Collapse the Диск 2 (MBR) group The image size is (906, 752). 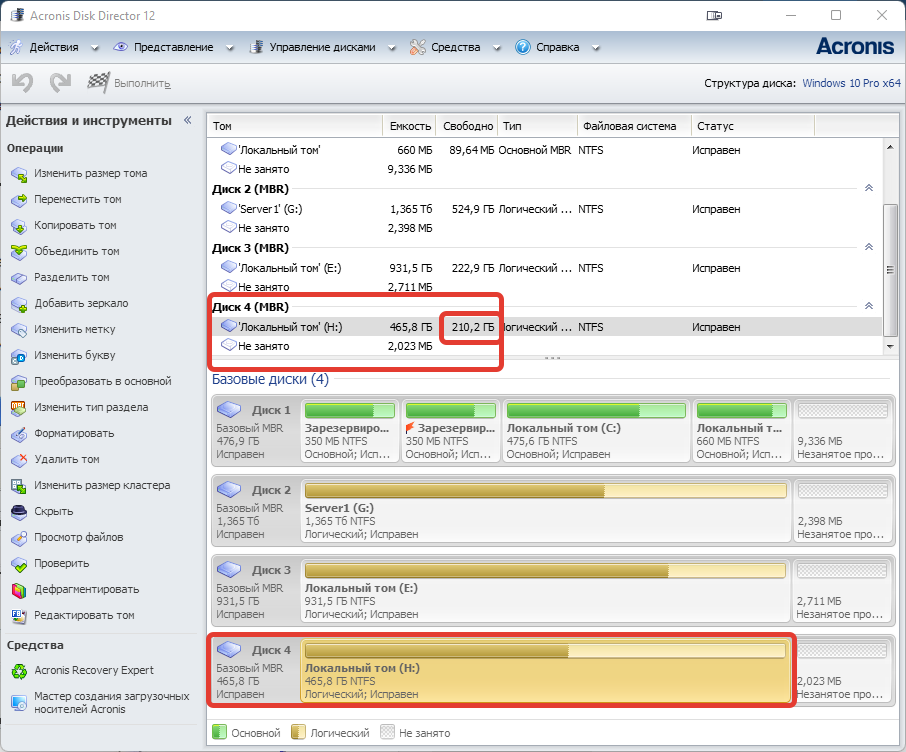coord(868,188)
